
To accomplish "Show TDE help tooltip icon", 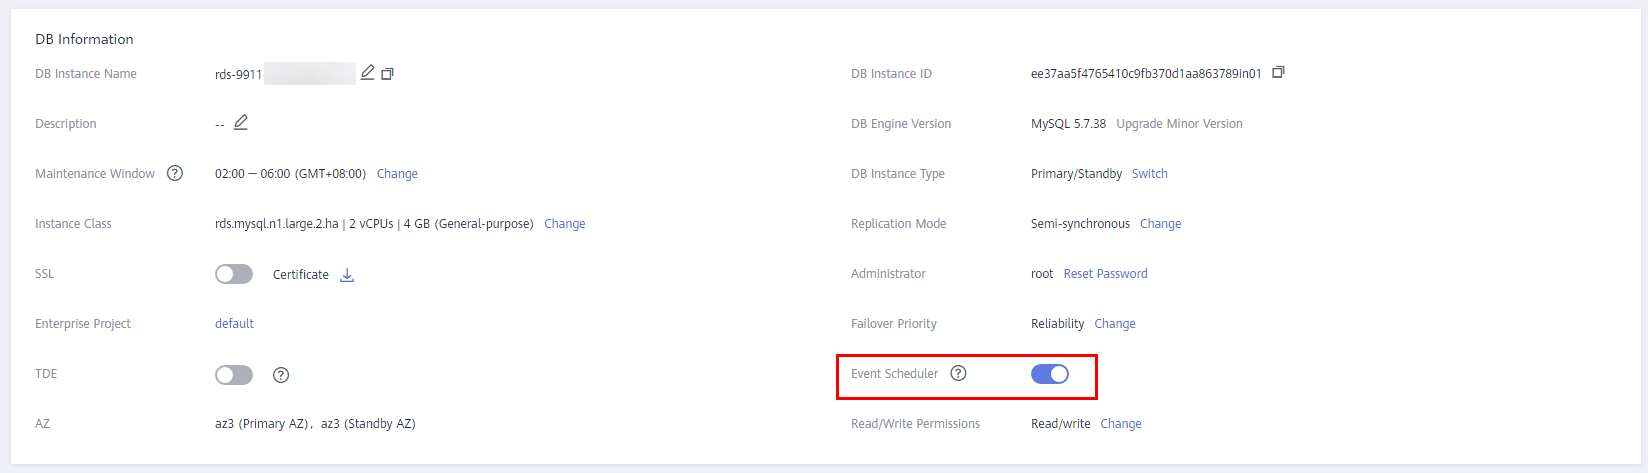I will [x=281, y=375].
